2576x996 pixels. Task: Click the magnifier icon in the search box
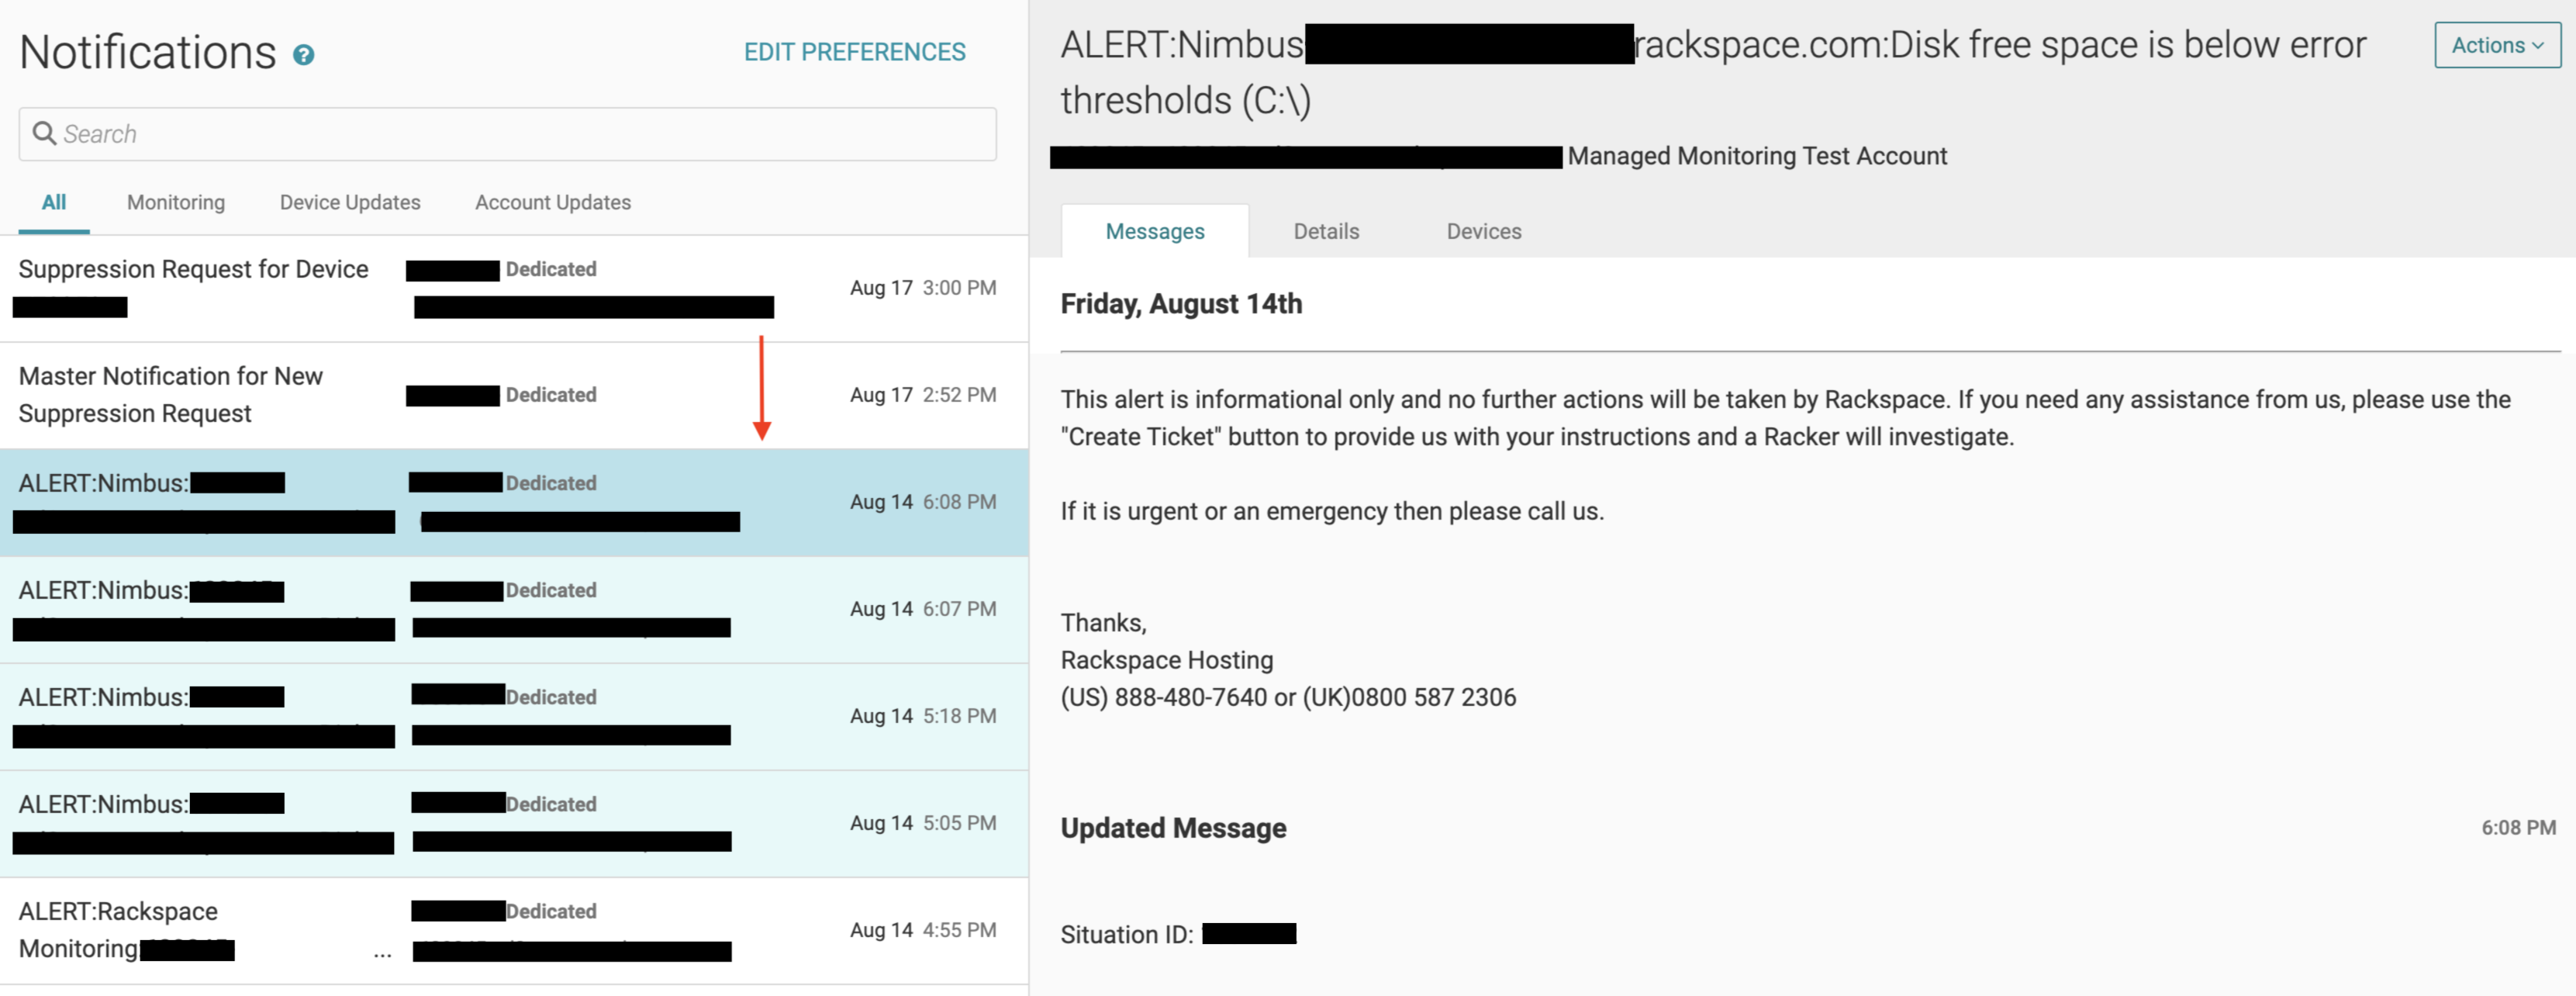point(44,133)
